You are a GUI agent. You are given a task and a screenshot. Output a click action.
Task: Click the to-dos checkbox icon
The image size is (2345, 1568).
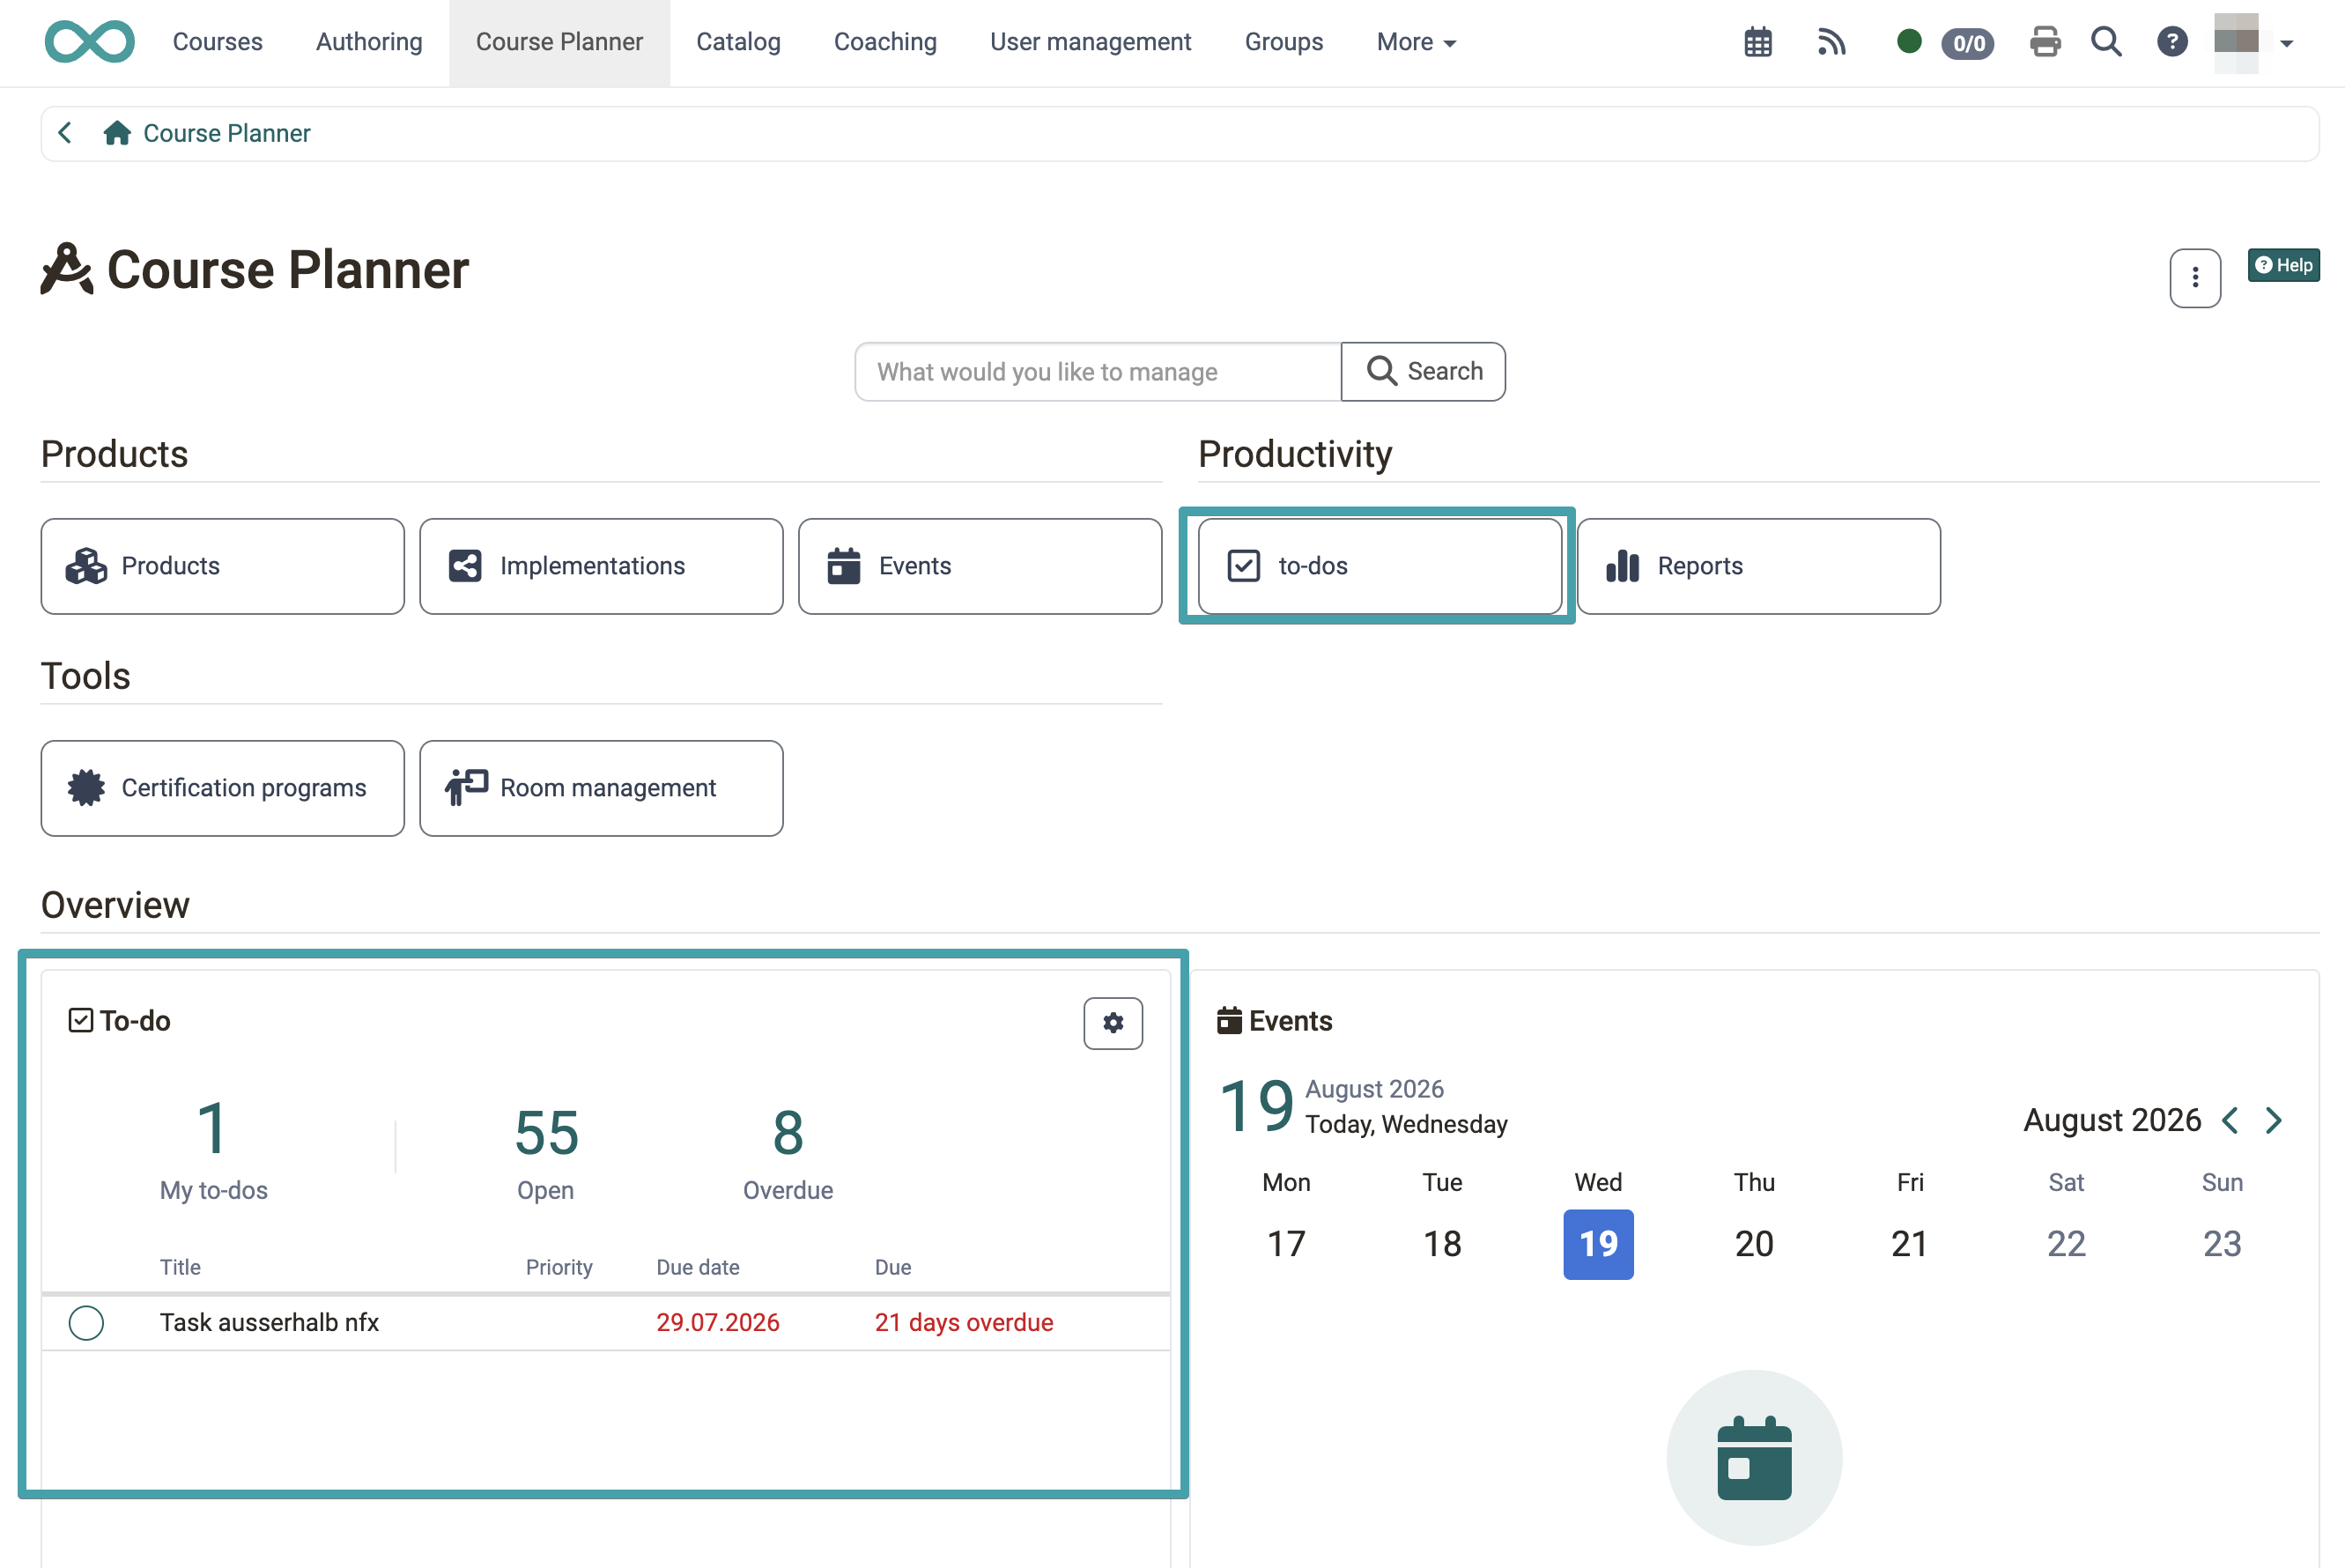point(1243,566)
